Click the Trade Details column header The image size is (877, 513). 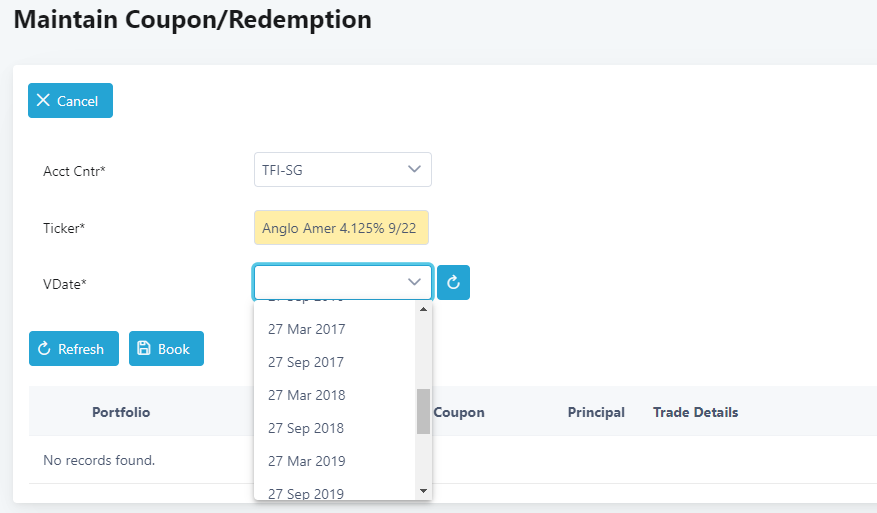[695, 412]
